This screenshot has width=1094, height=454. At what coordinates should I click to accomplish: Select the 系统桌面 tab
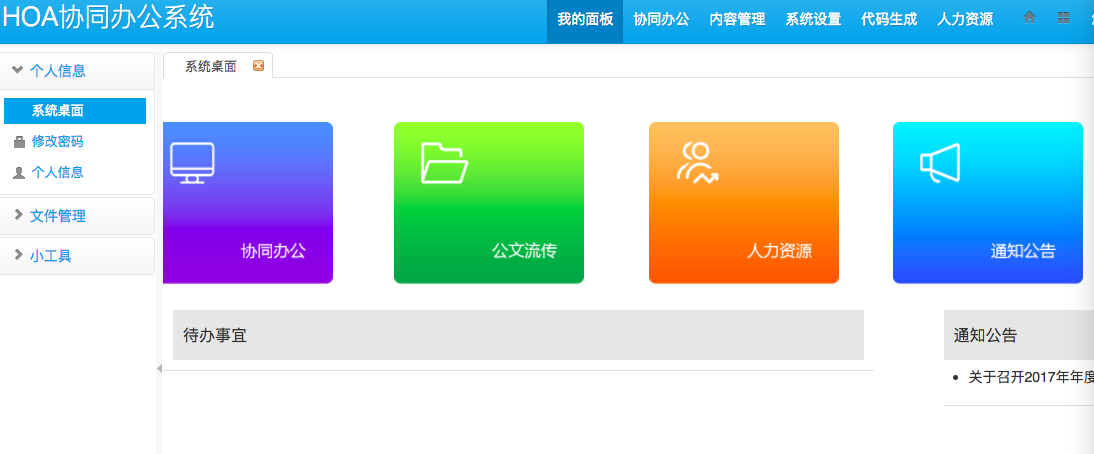(x=211, y=66)
